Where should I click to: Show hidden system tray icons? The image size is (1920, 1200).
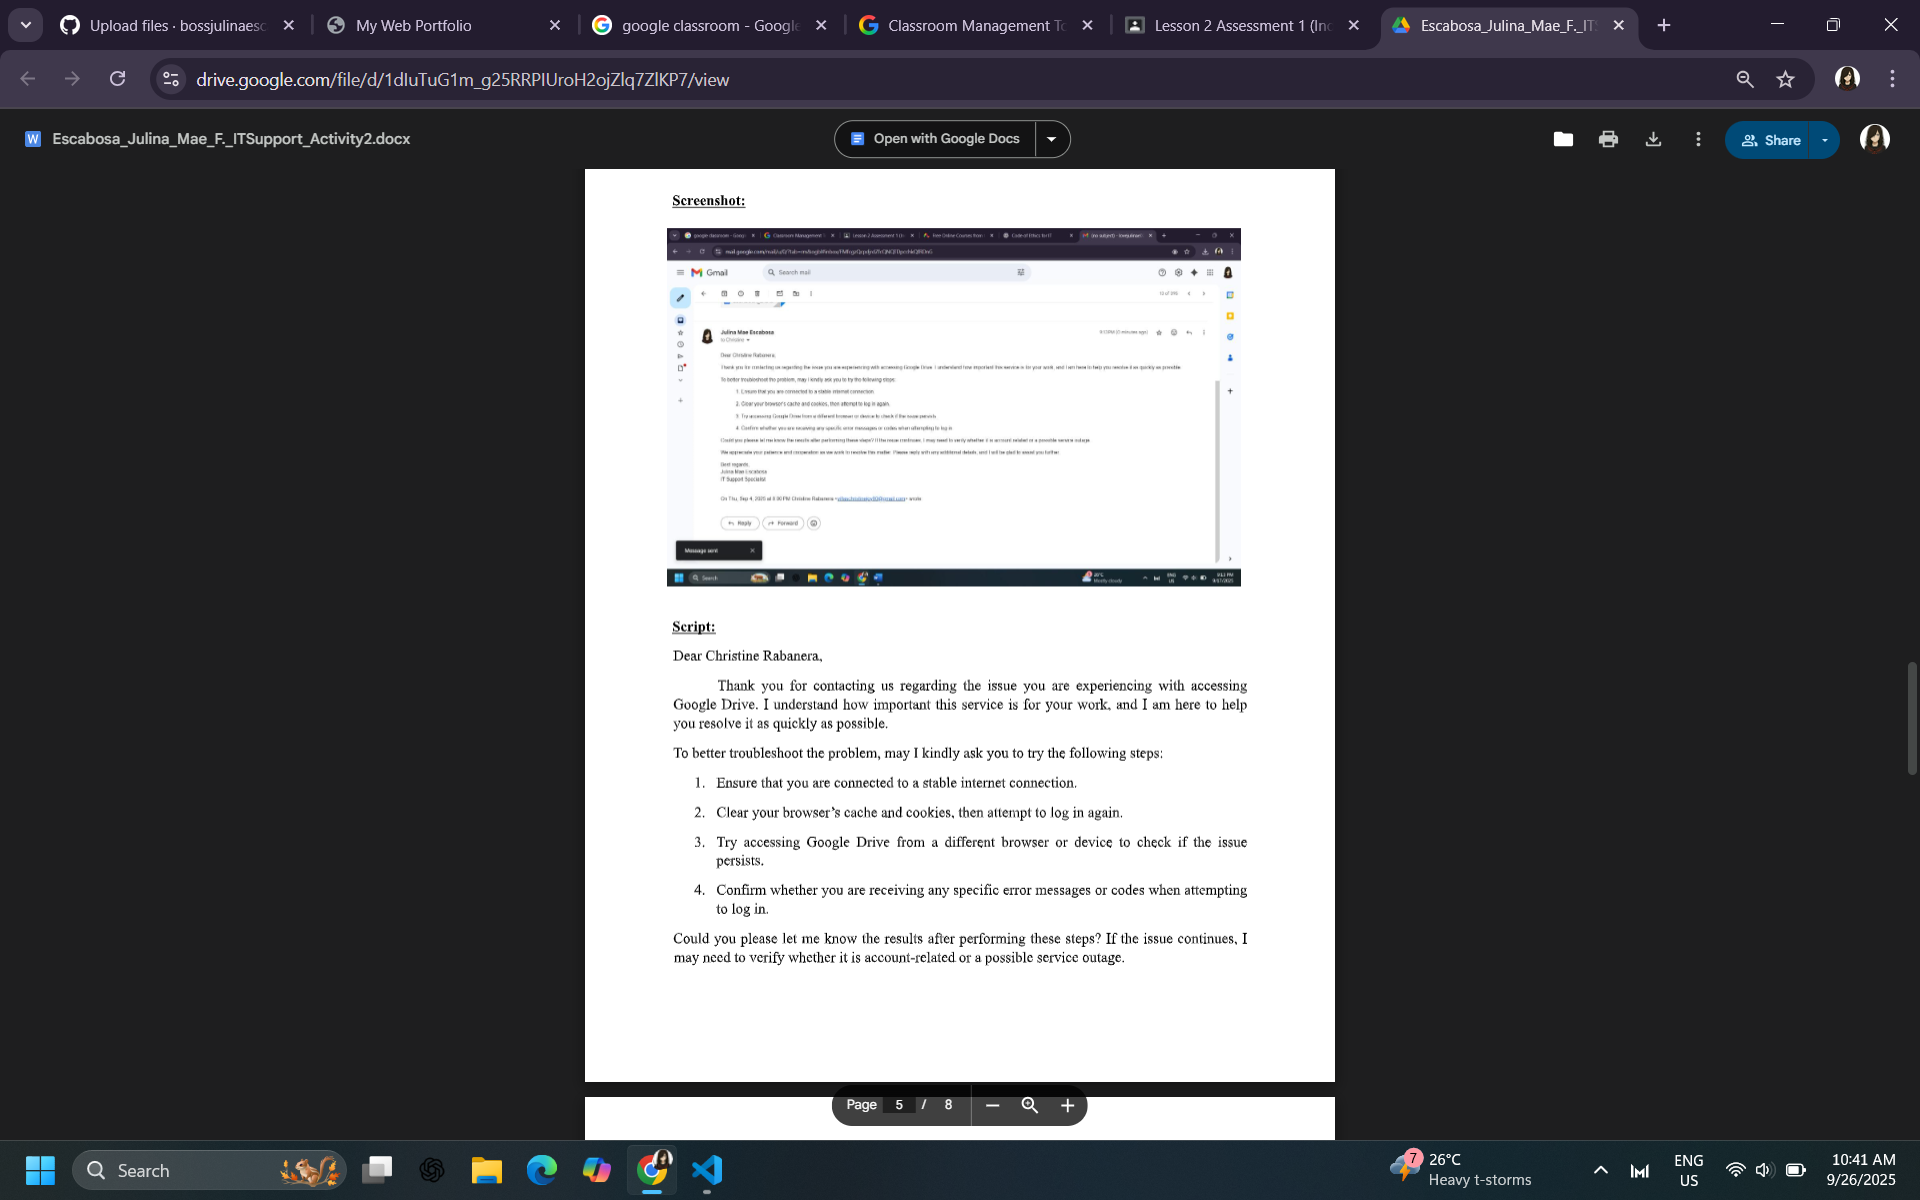point(1600,1170)
